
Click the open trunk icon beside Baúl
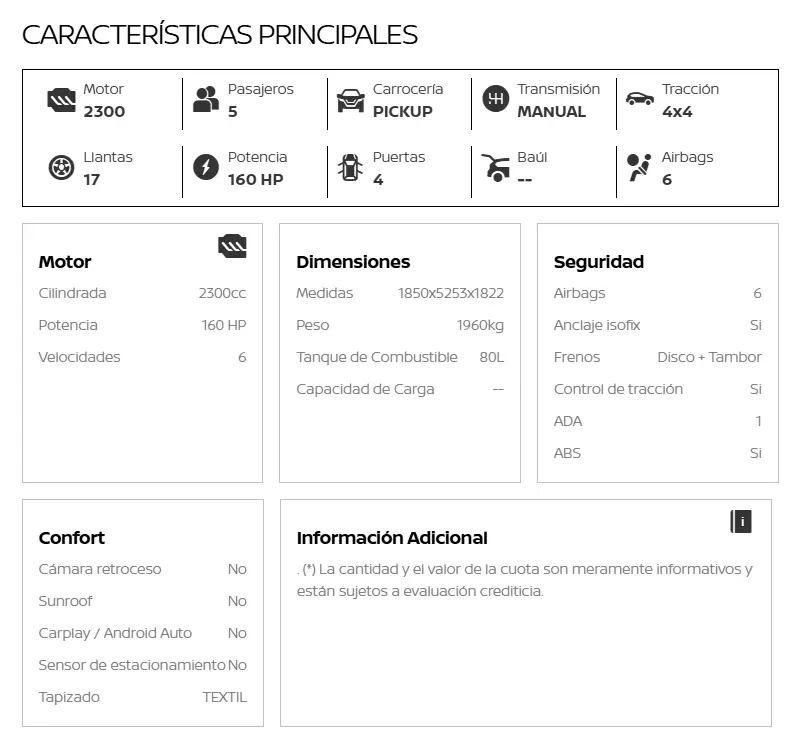point(495,167)
